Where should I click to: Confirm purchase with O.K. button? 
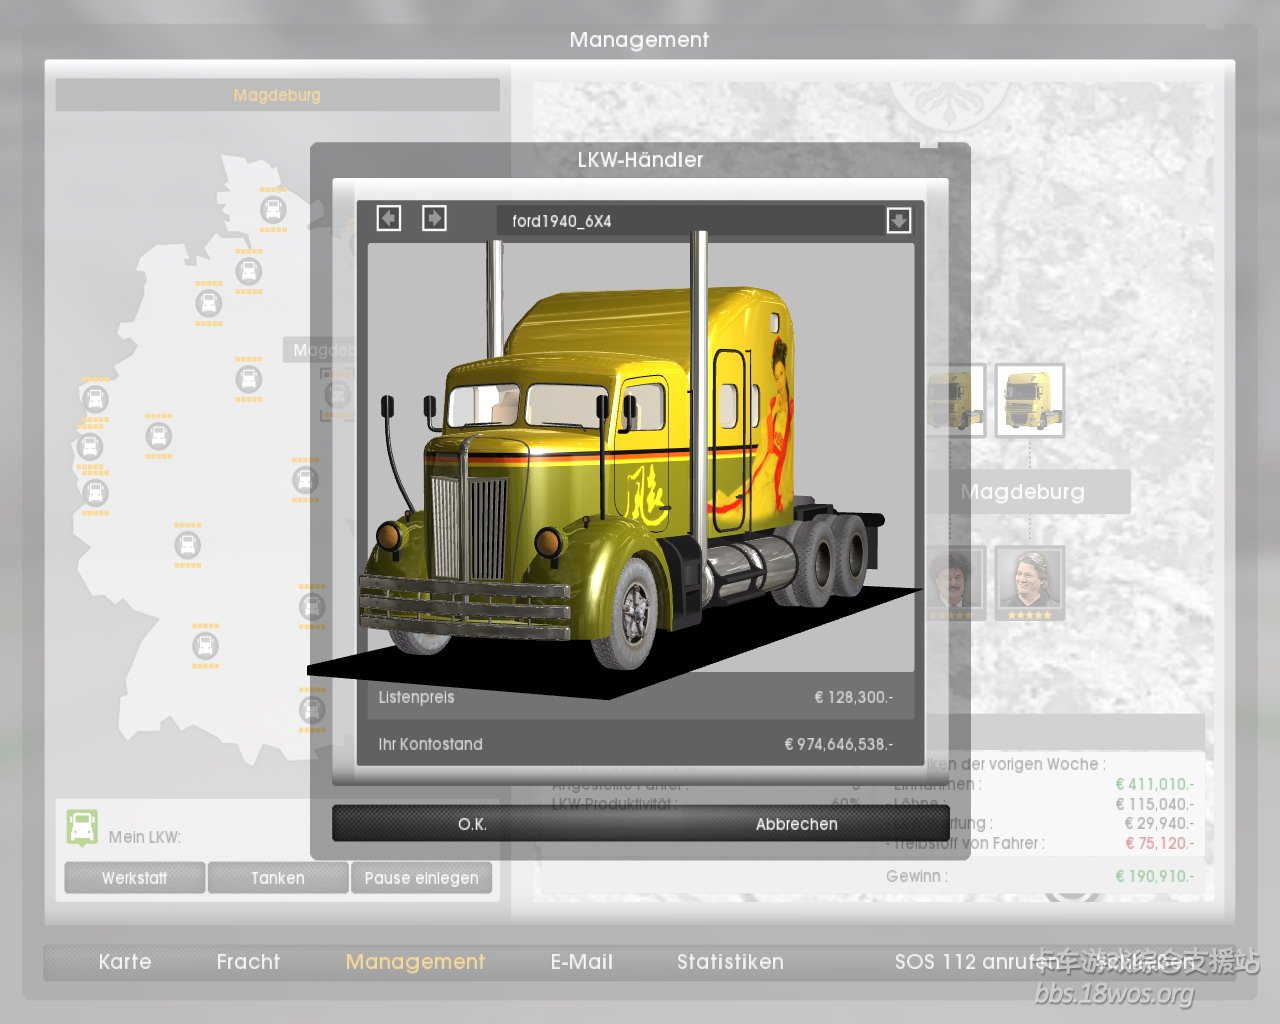472,824
